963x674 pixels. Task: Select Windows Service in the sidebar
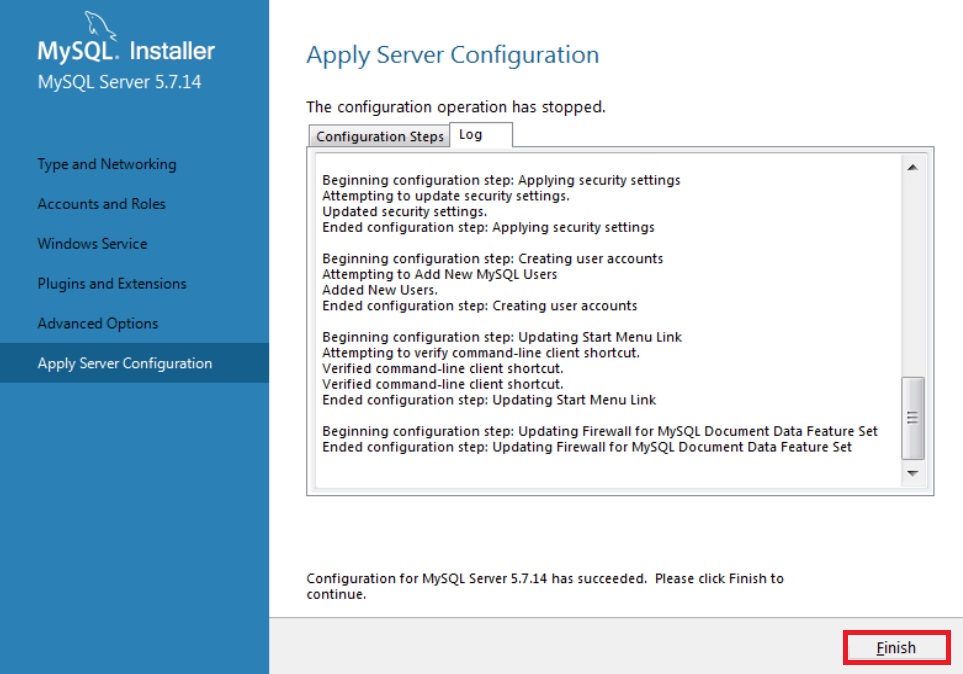(92, 244)
